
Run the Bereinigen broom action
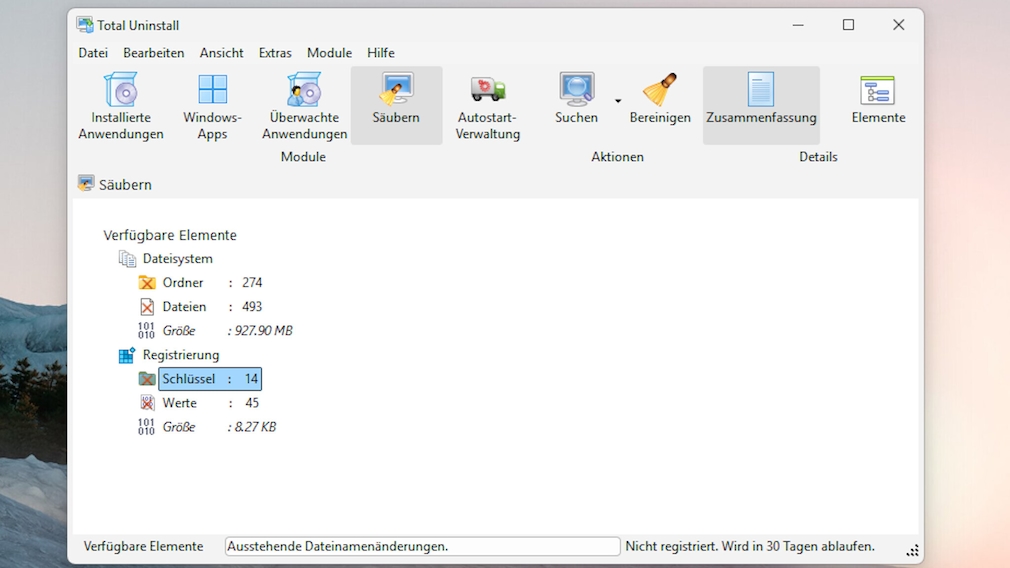[x=660, y=98]
